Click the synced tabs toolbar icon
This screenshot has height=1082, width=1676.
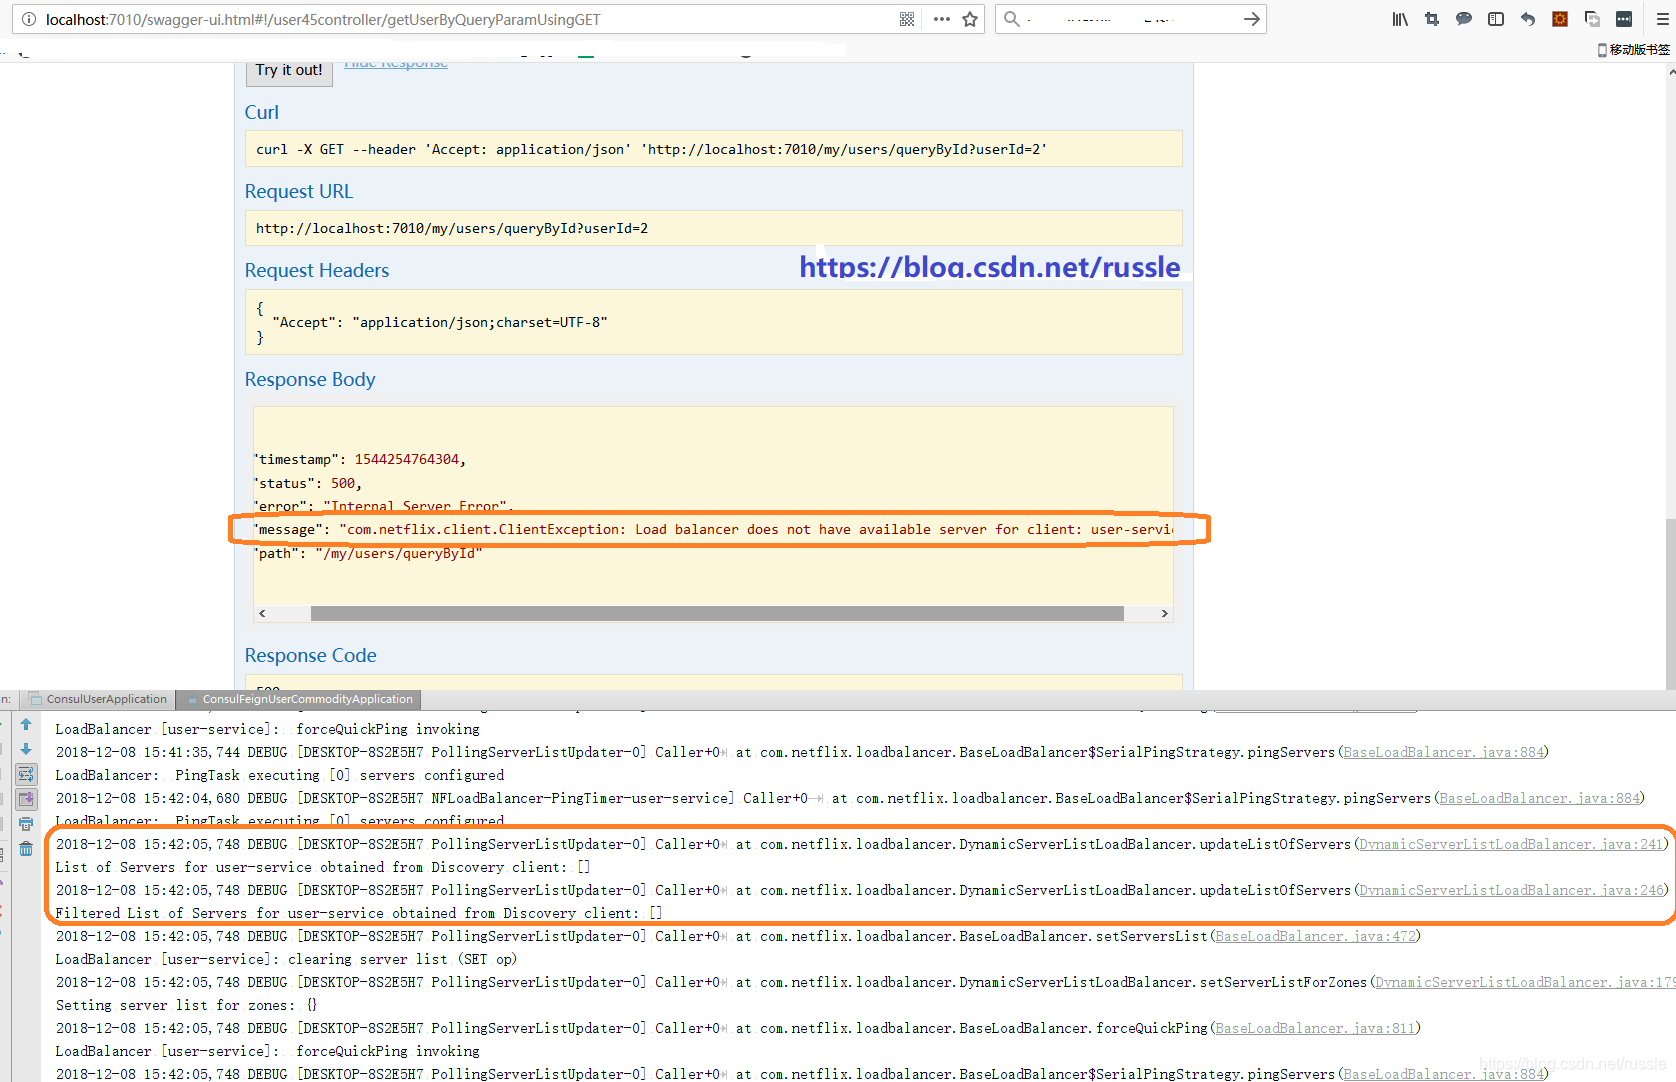pyautogui.click(x=1592, y=19)
